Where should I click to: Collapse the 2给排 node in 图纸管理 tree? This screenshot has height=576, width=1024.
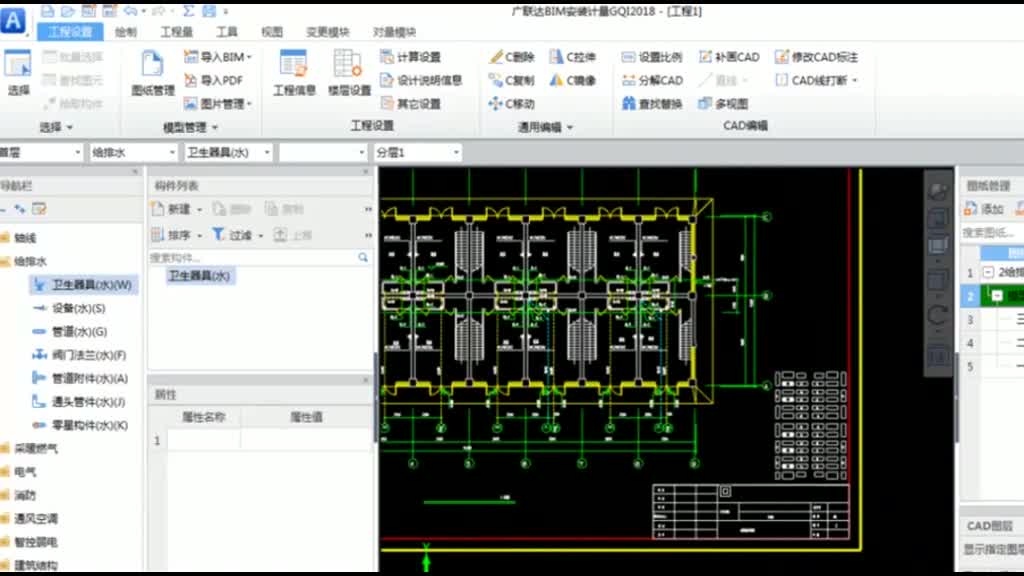[x=987, y=272]
